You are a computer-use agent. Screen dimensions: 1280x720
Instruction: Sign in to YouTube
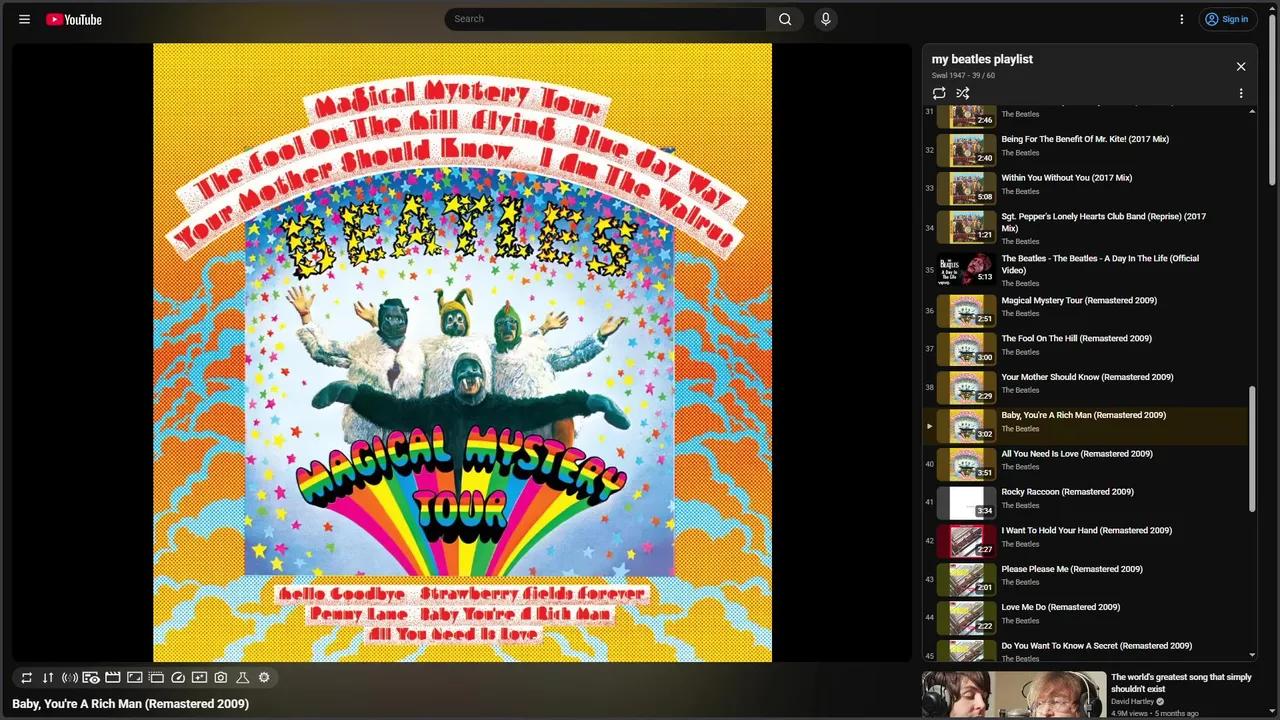click(x=1227, y=19)
